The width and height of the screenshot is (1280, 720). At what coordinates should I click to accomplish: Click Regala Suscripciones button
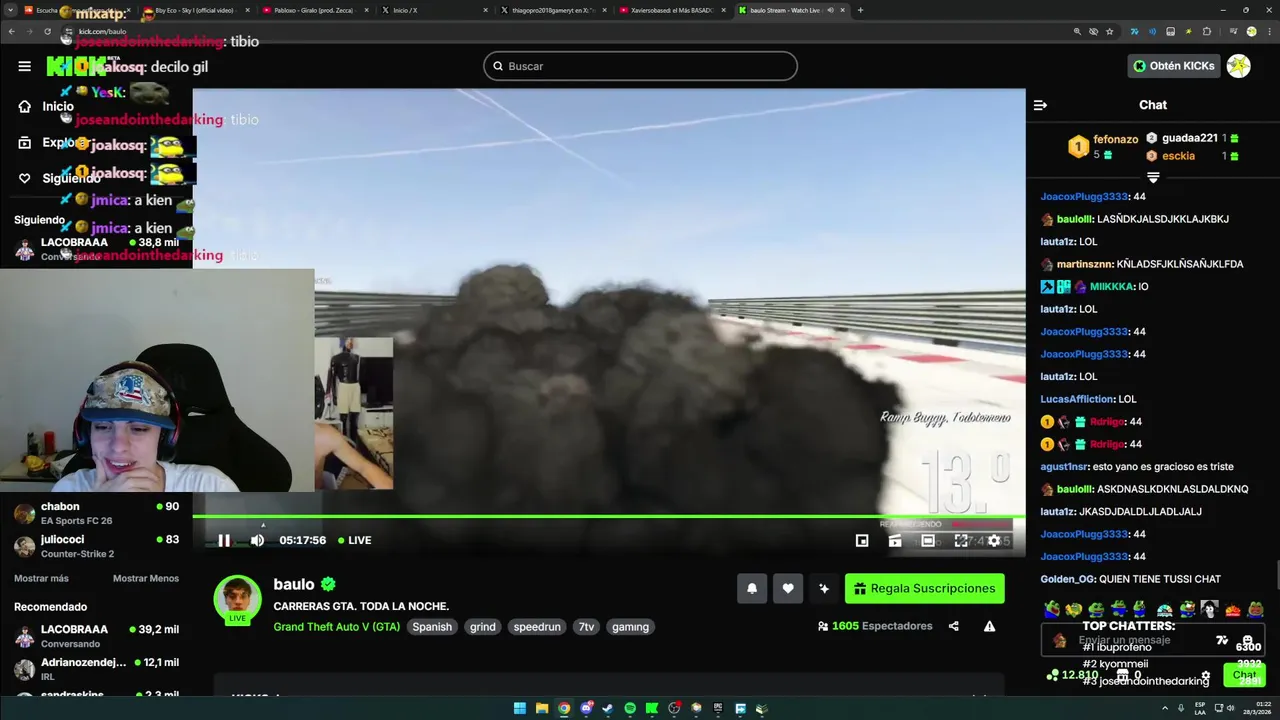(925, 588)
